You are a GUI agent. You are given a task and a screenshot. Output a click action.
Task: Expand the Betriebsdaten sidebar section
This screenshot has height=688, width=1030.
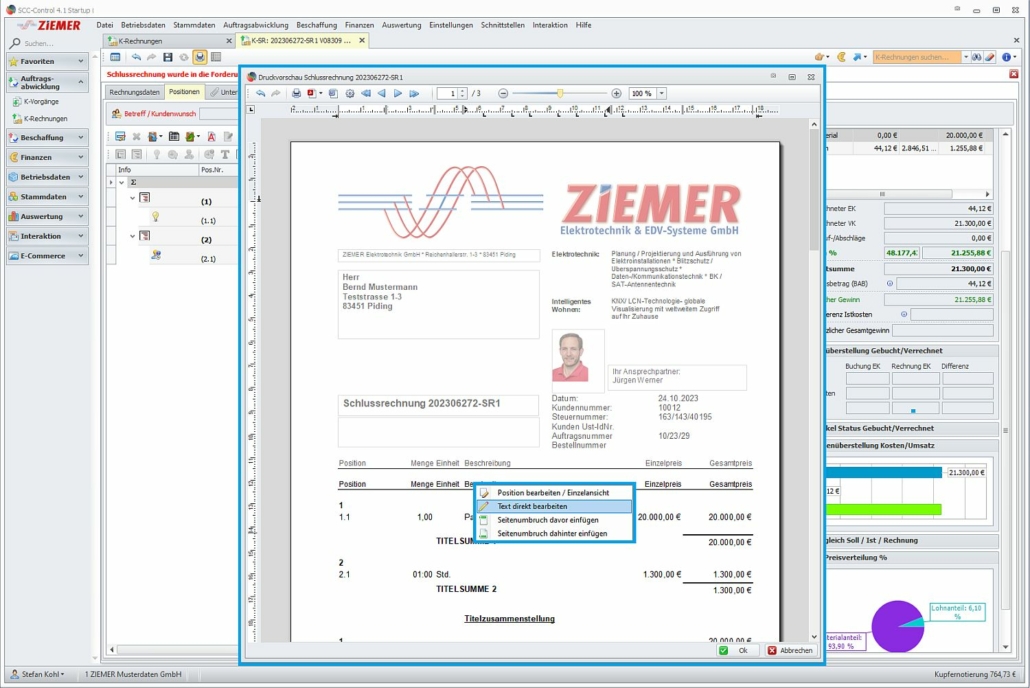pyautogui.click(x=47, y=177)
